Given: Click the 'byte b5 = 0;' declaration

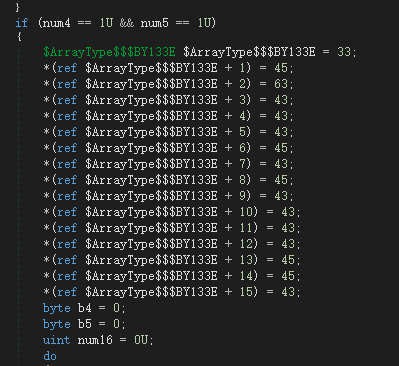Looking at the screenshot, I should (84, 324).
